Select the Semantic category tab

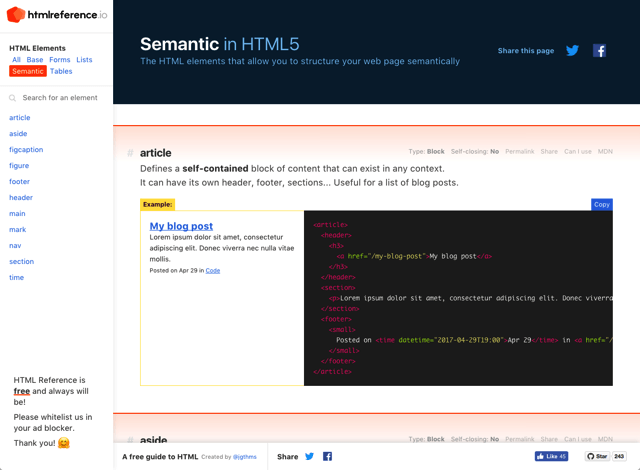28,71
